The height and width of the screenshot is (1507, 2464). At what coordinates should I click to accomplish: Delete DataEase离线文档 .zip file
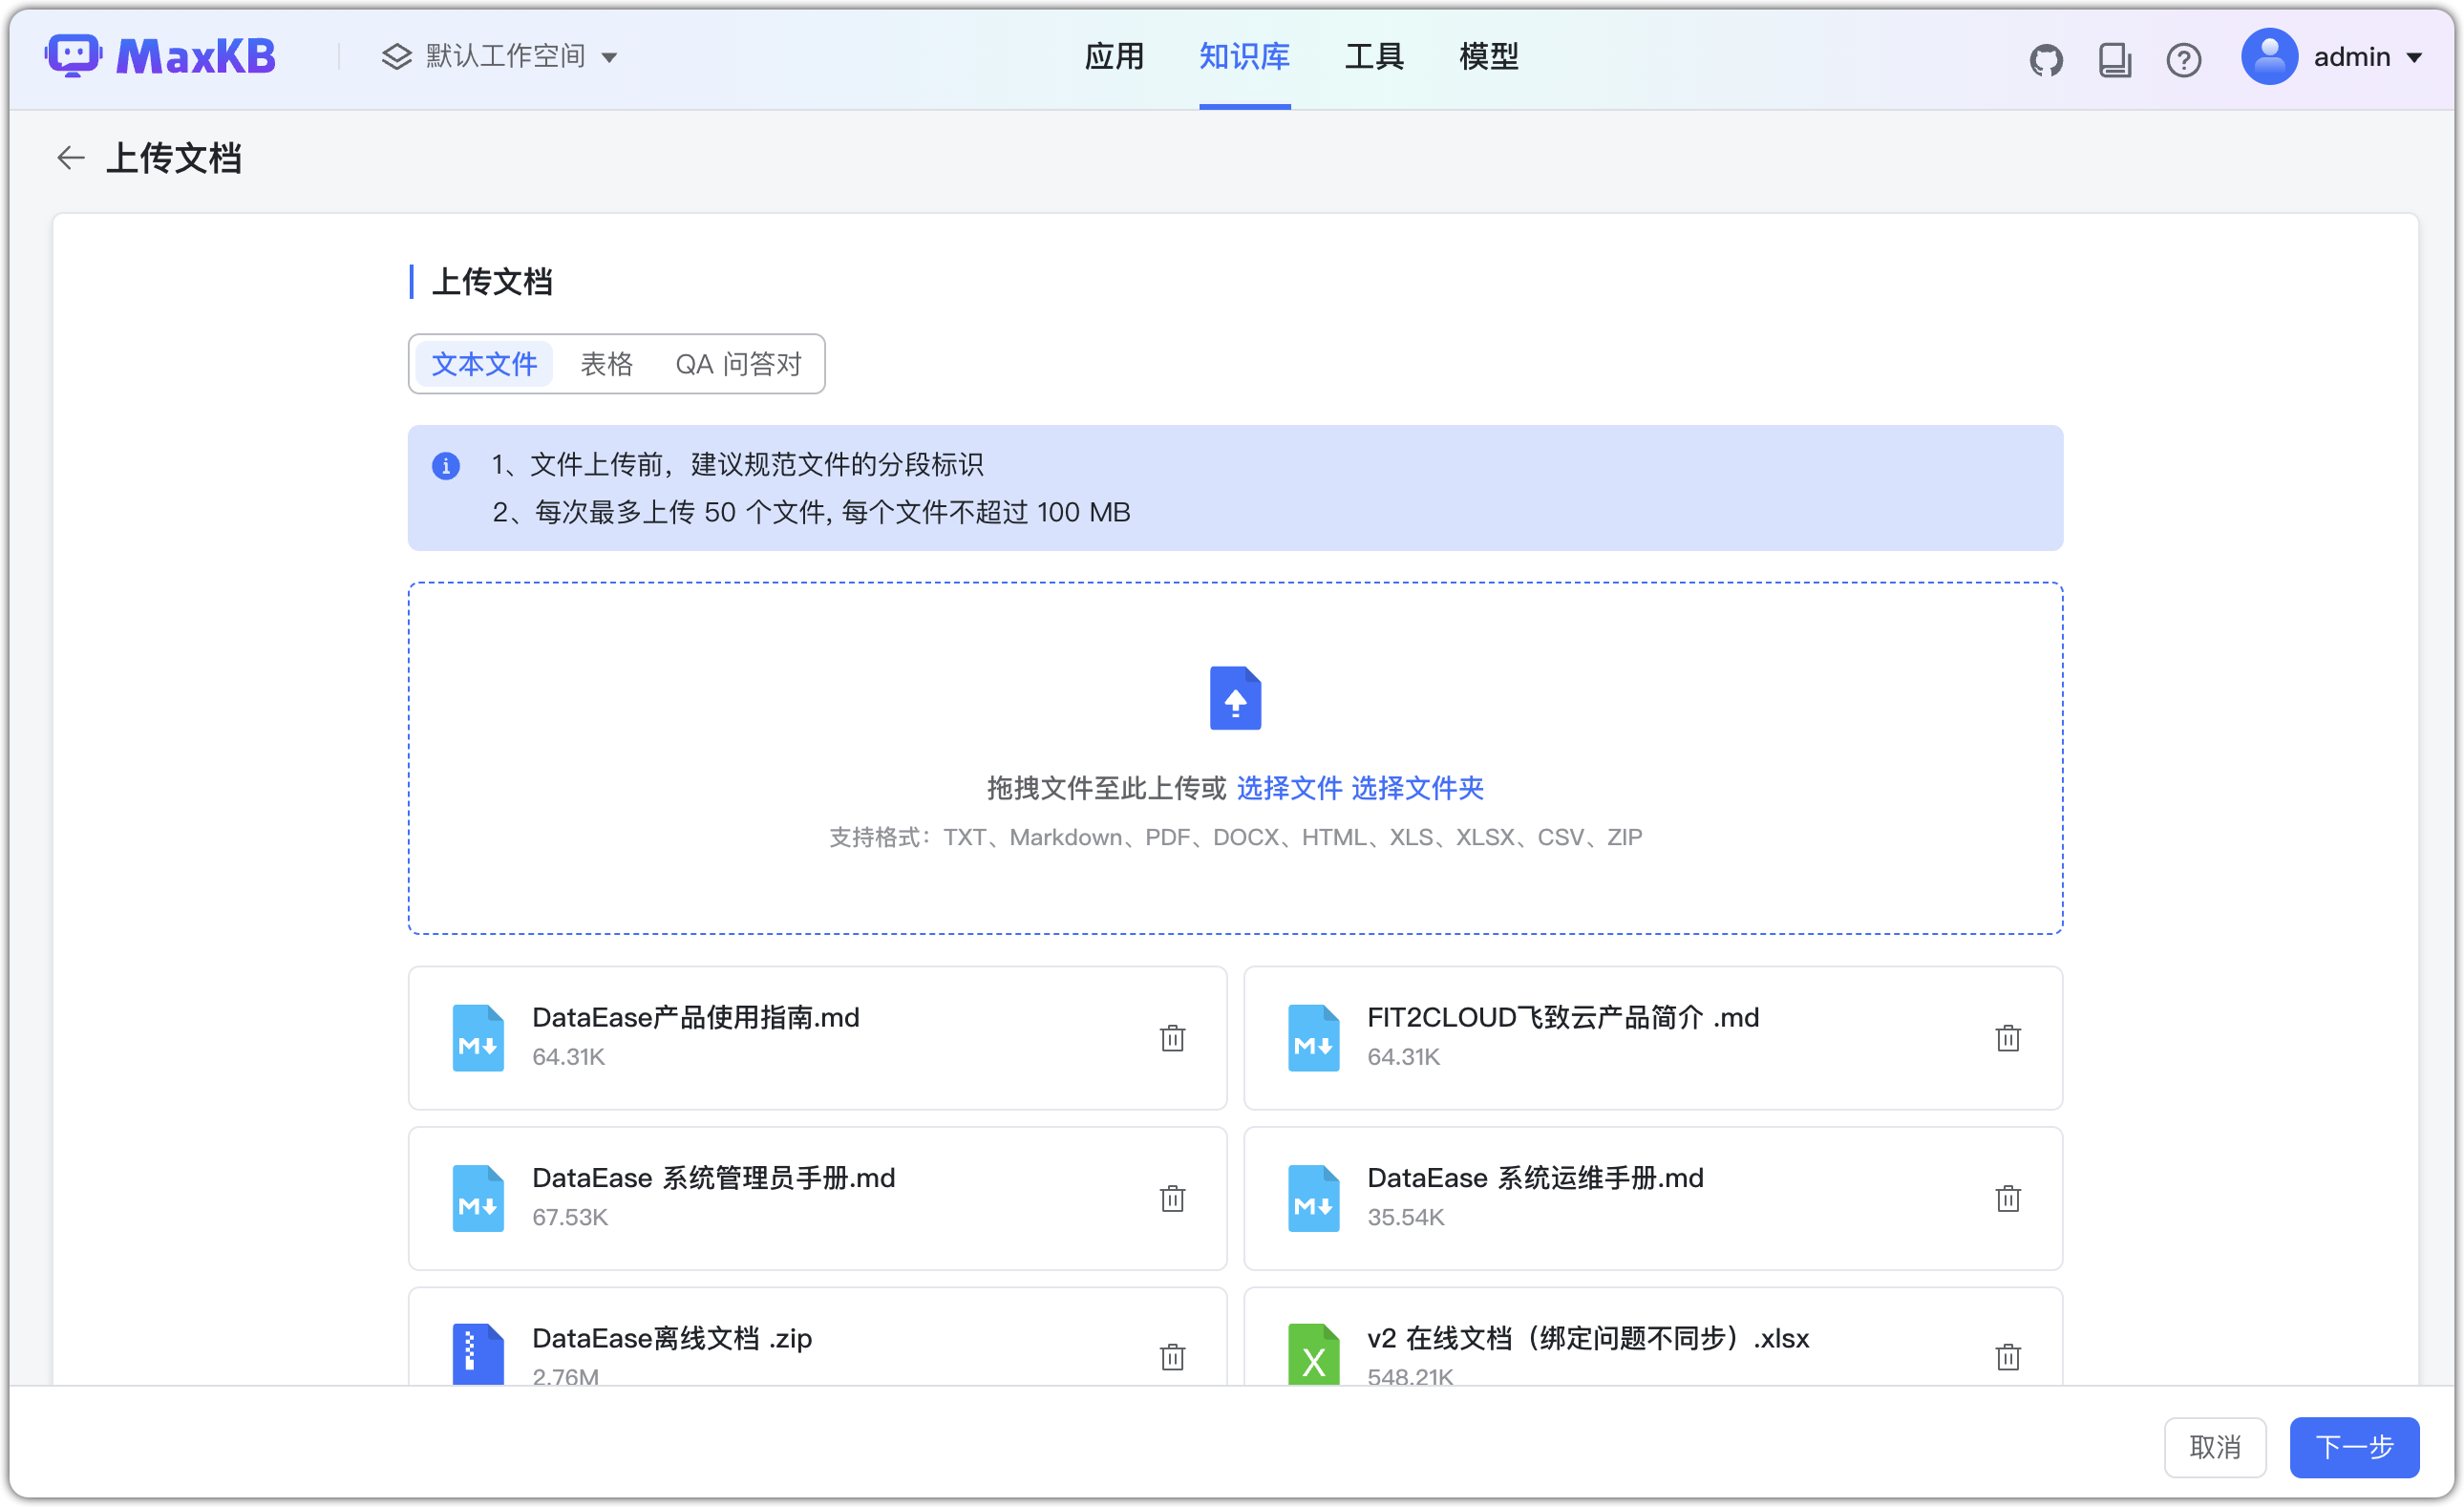[x=1172, y=1356]
